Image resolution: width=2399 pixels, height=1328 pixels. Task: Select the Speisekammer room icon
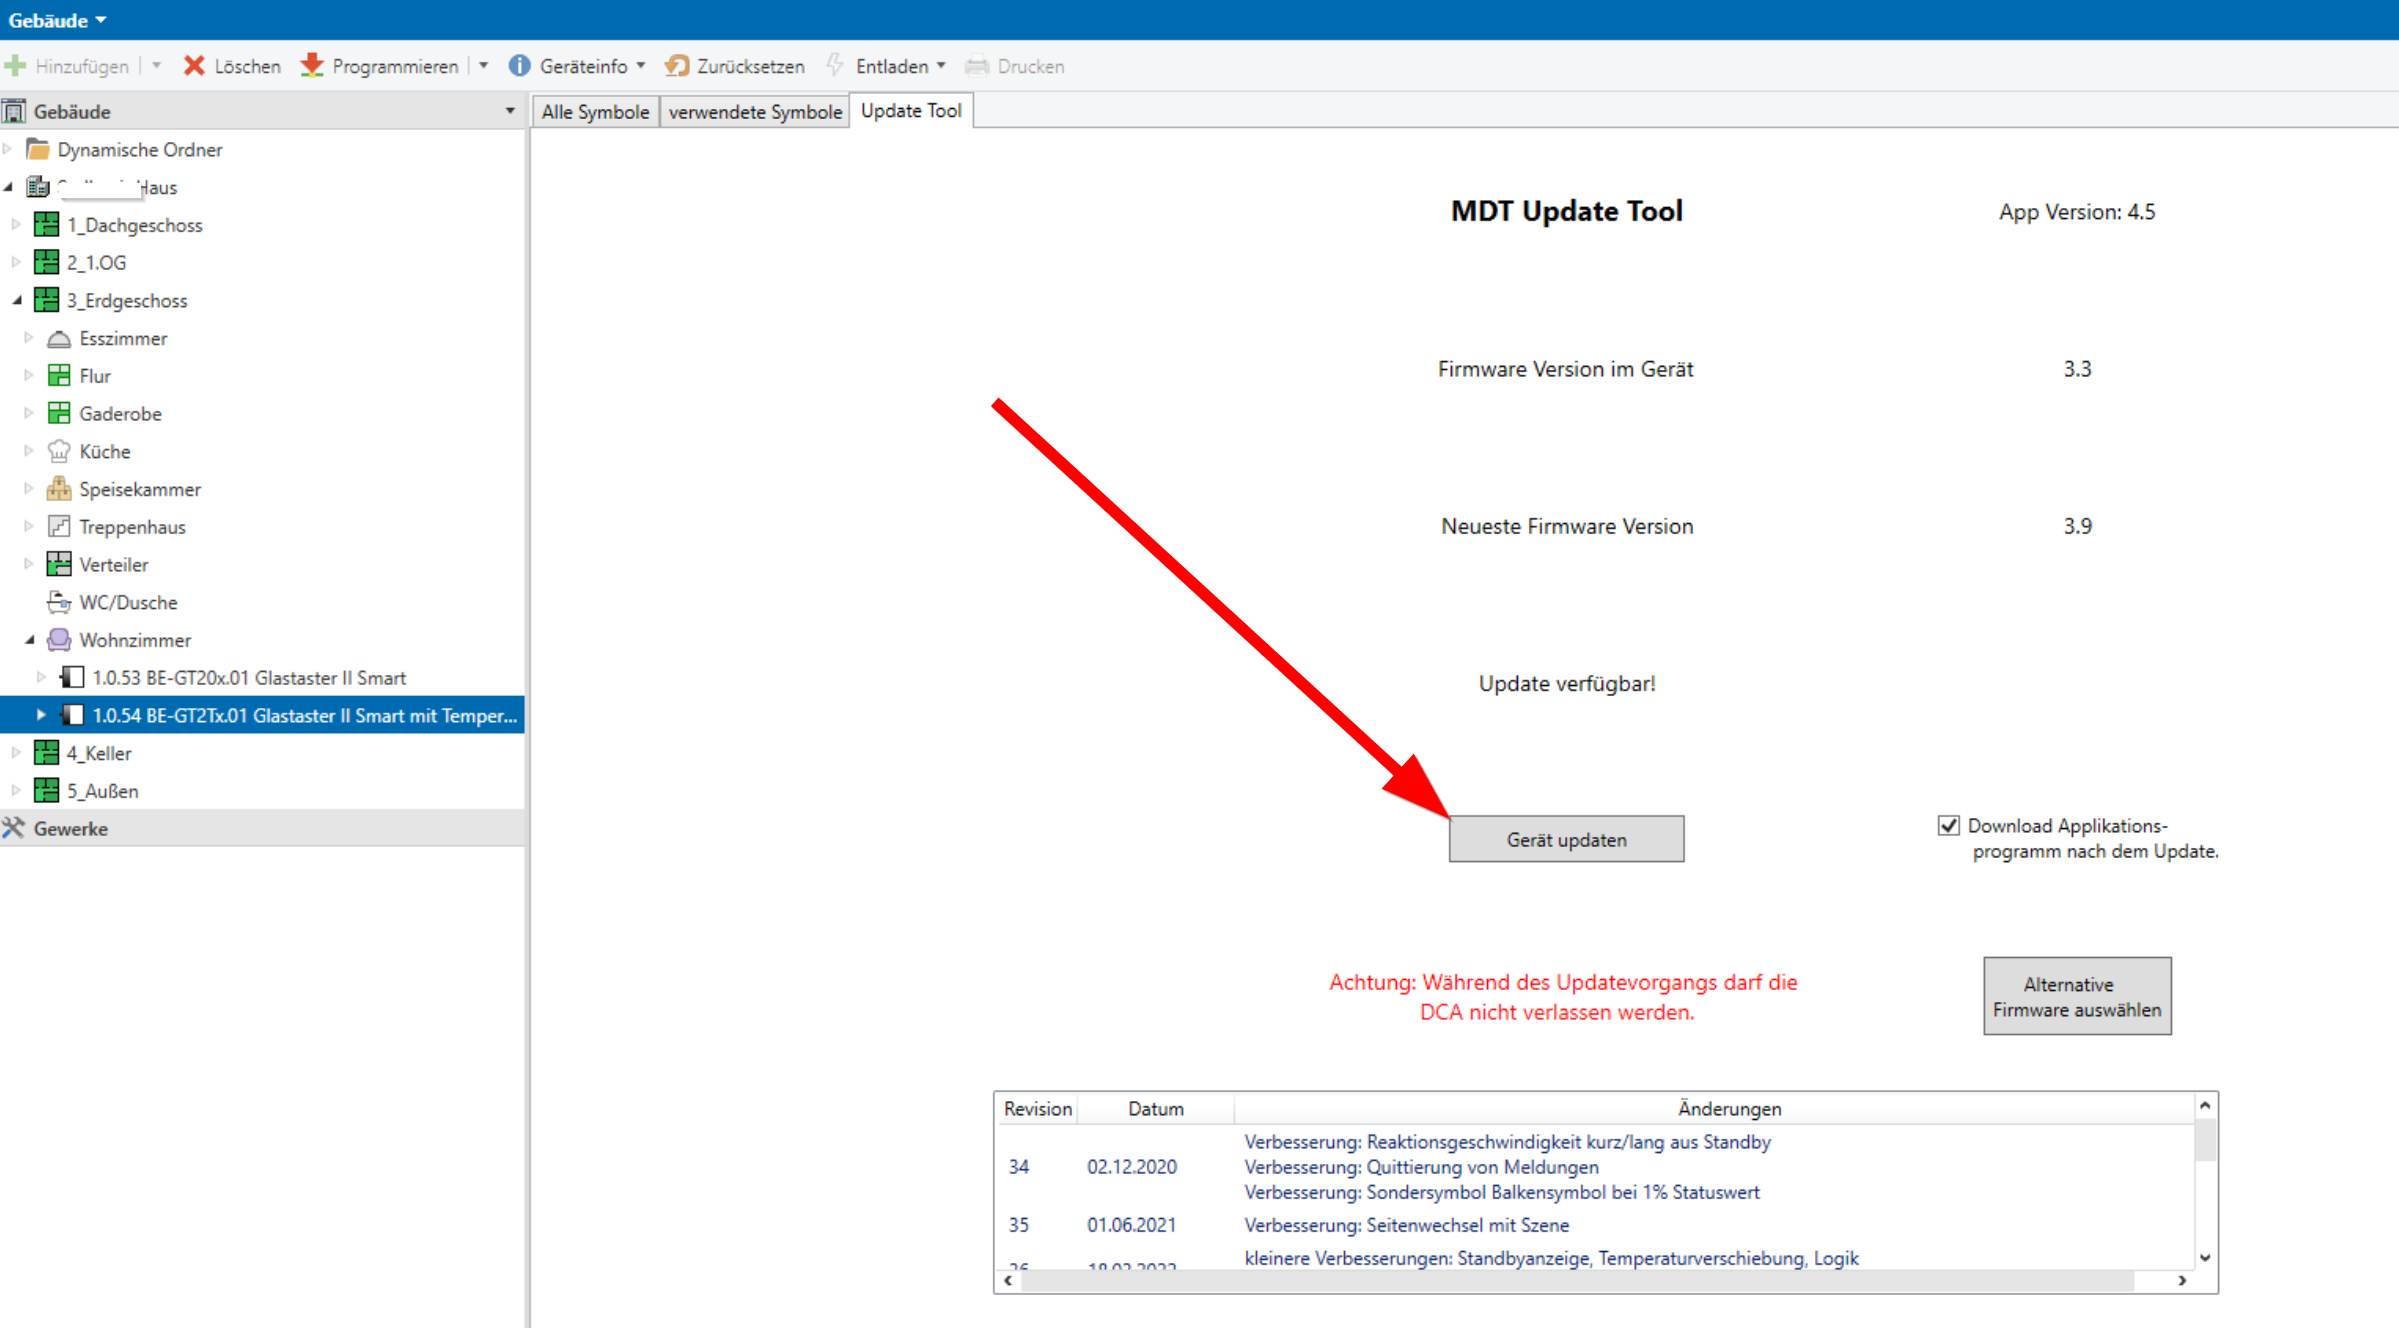click(59, 489)
